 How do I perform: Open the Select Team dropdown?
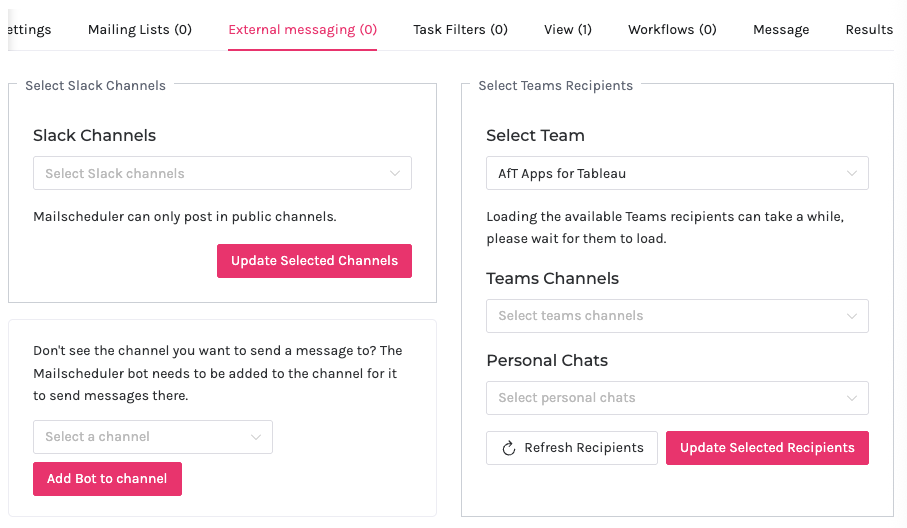coord(677,174)
